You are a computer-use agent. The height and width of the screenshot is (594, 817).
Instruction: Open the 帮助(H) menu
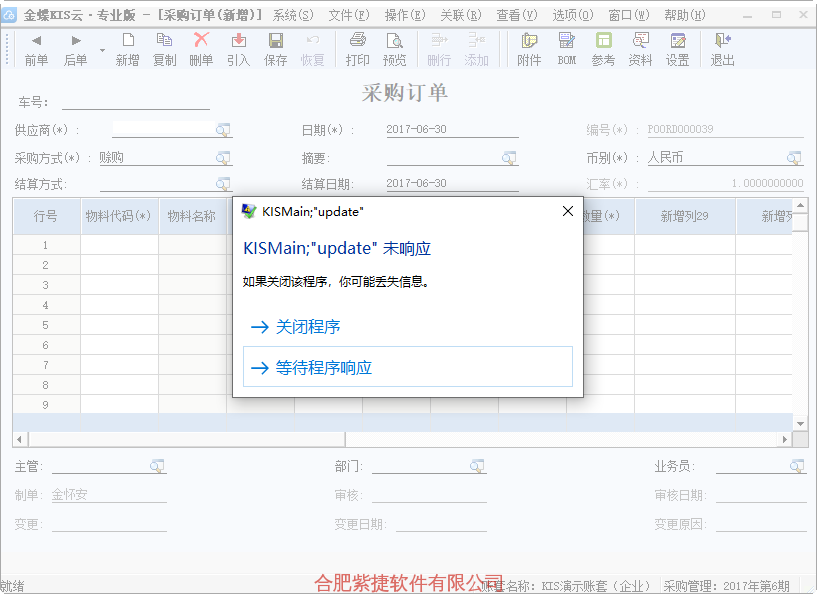pos(684,15)
